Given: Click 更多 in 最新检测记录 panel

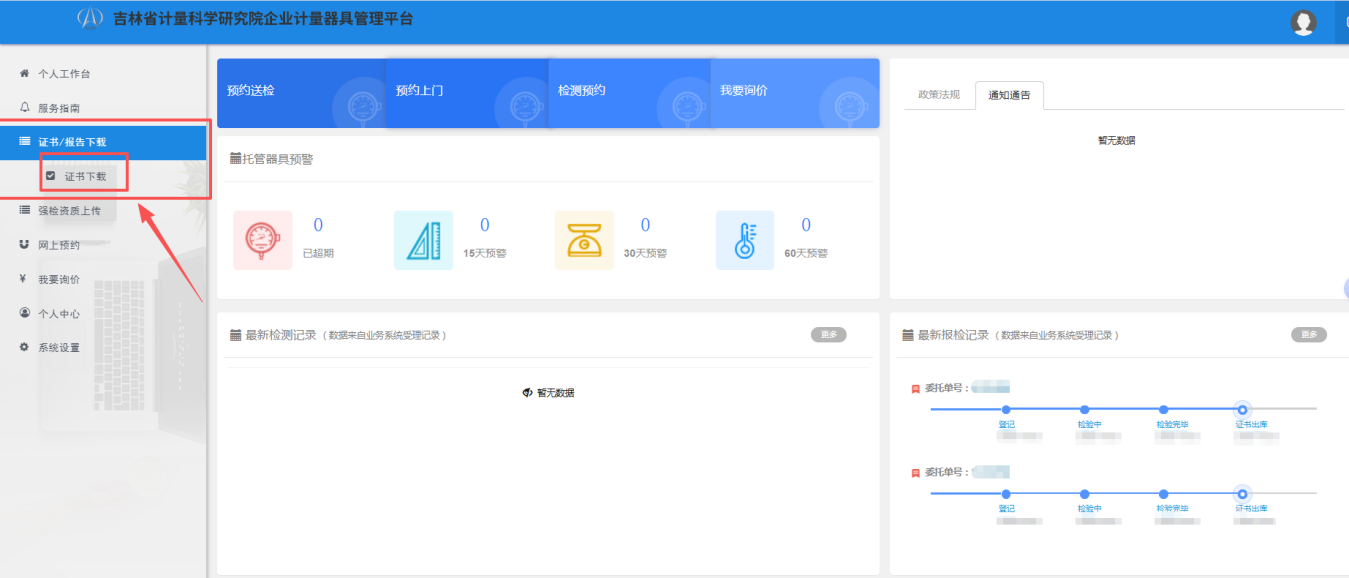Looking at the screenshot, I should tap(827, 335).
